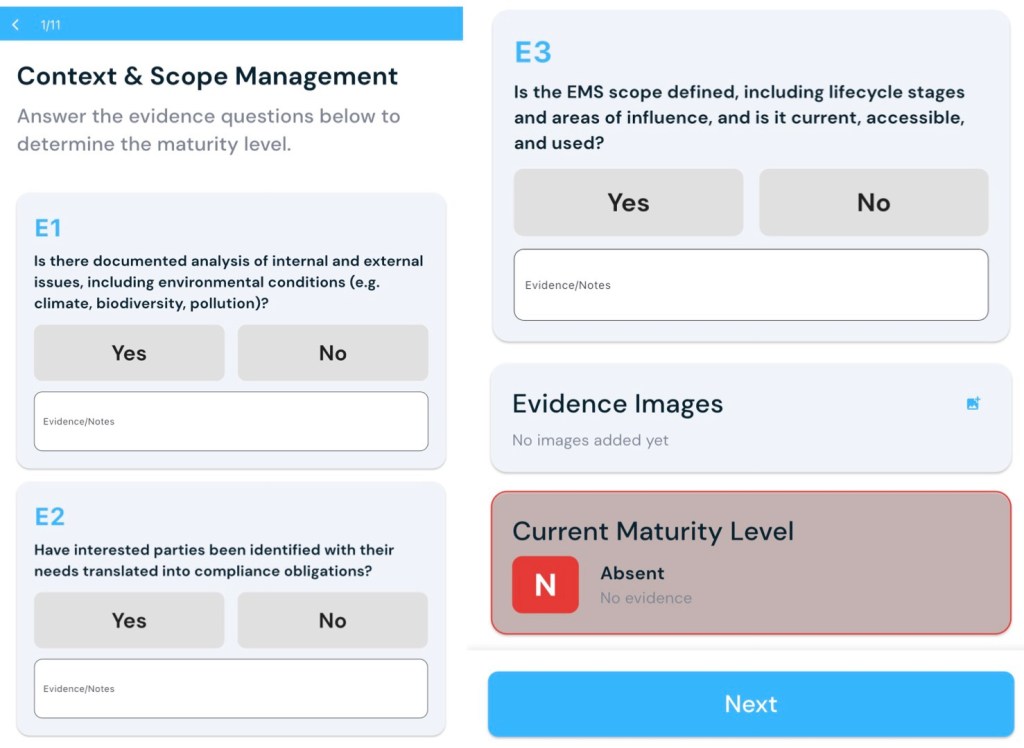This screenshot has height=748, width=1024.
Task: Tap the E2 question label
Action: [50, 516]
